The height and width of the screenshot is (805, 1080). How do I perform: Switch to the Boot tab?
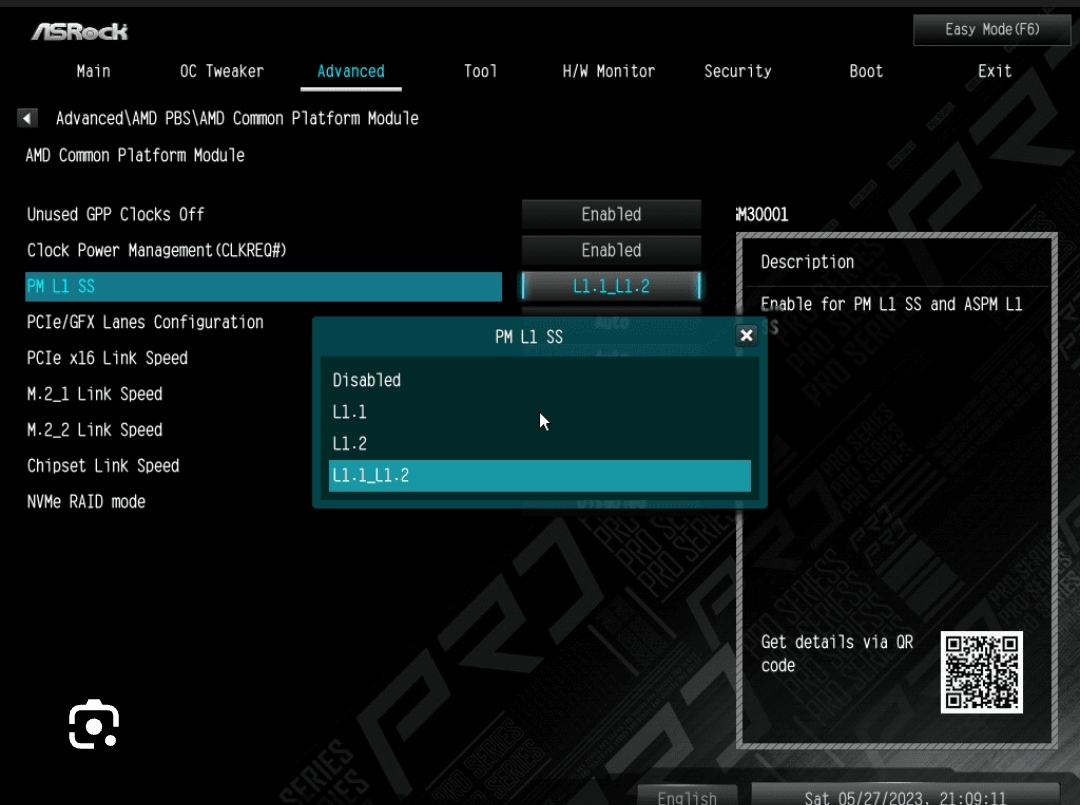866,71
